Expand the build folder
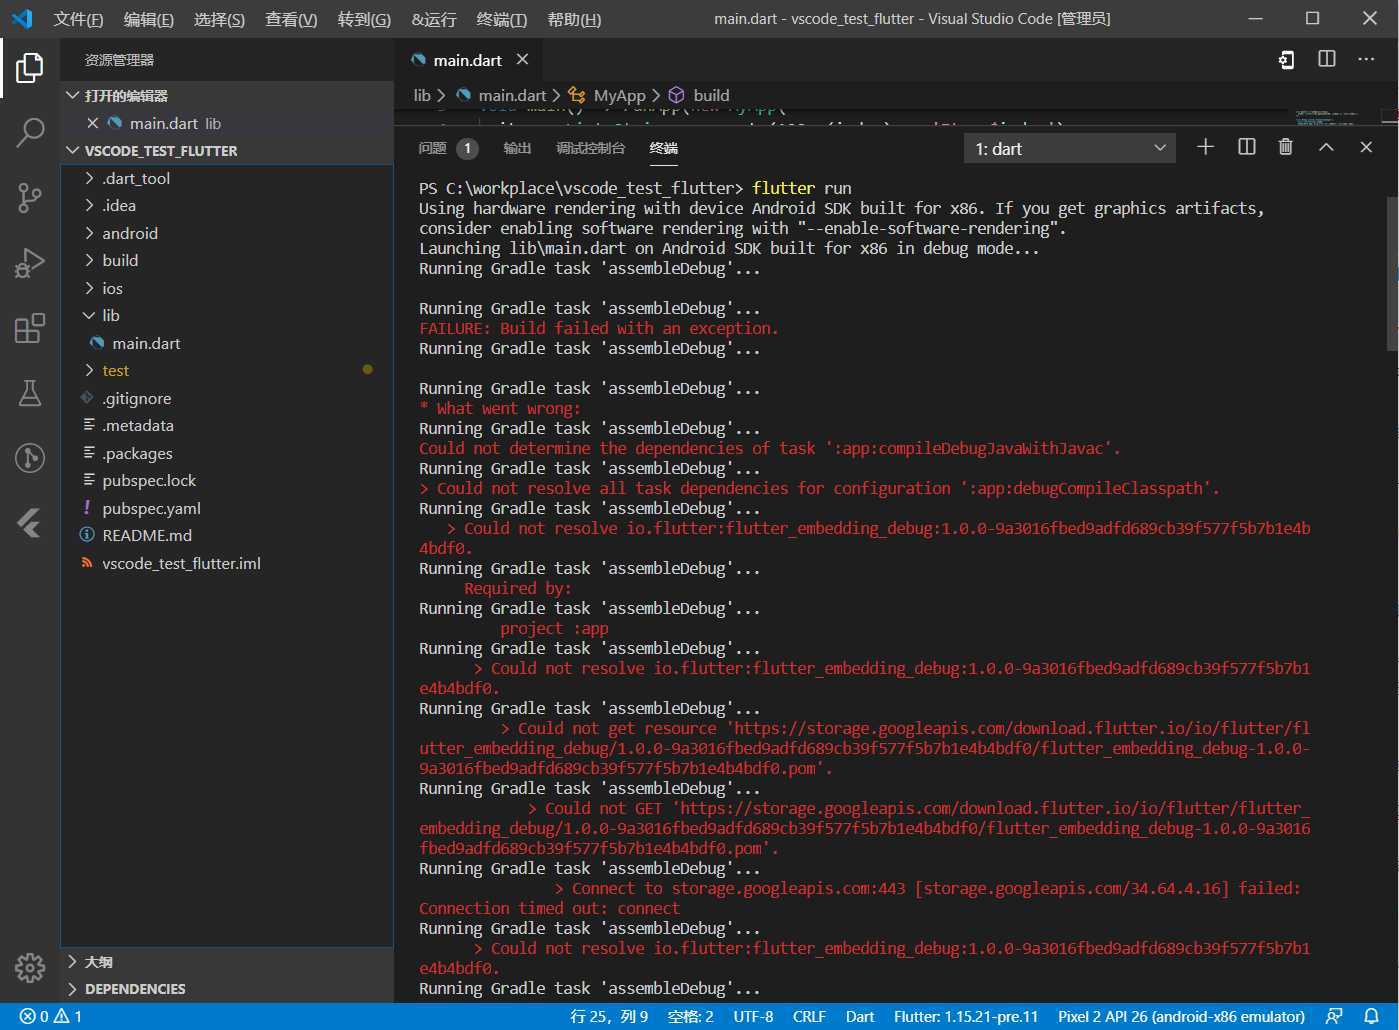The image size is (1399, 1030). 89,260
